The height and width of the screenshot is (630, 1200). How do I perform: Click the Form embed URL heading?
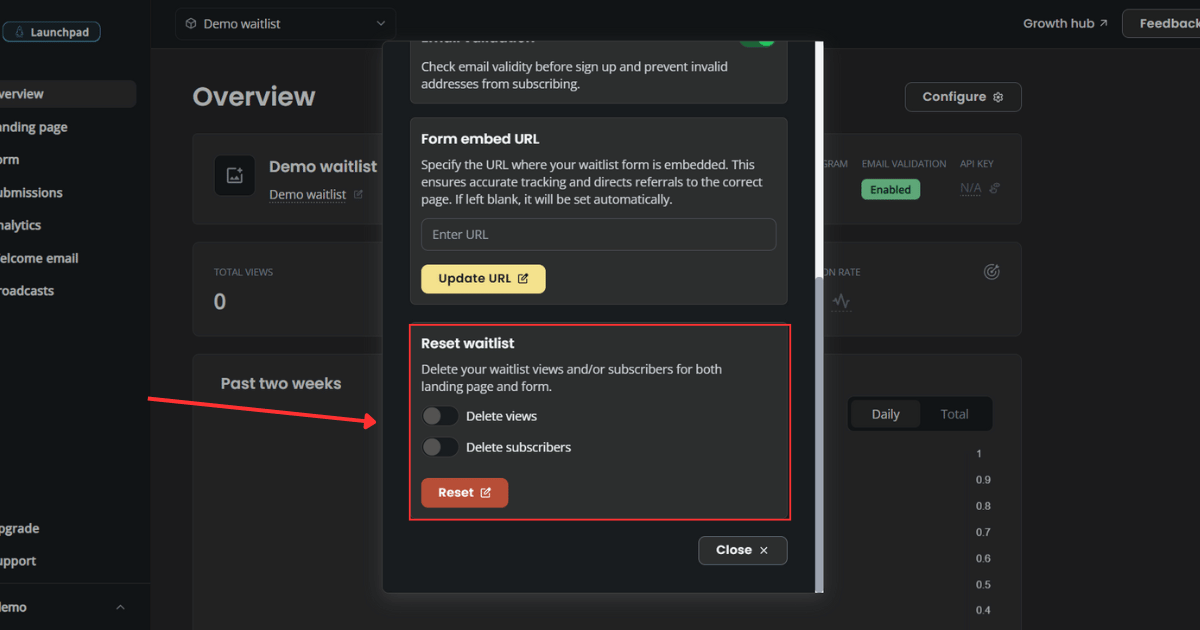tap(480, 139)
